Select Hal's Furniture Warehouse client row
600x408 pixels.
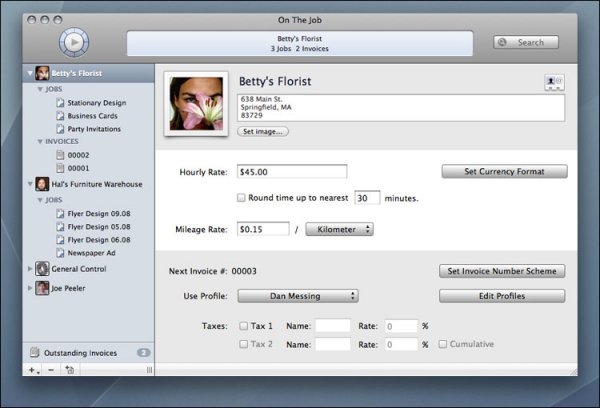coord(89,184)
